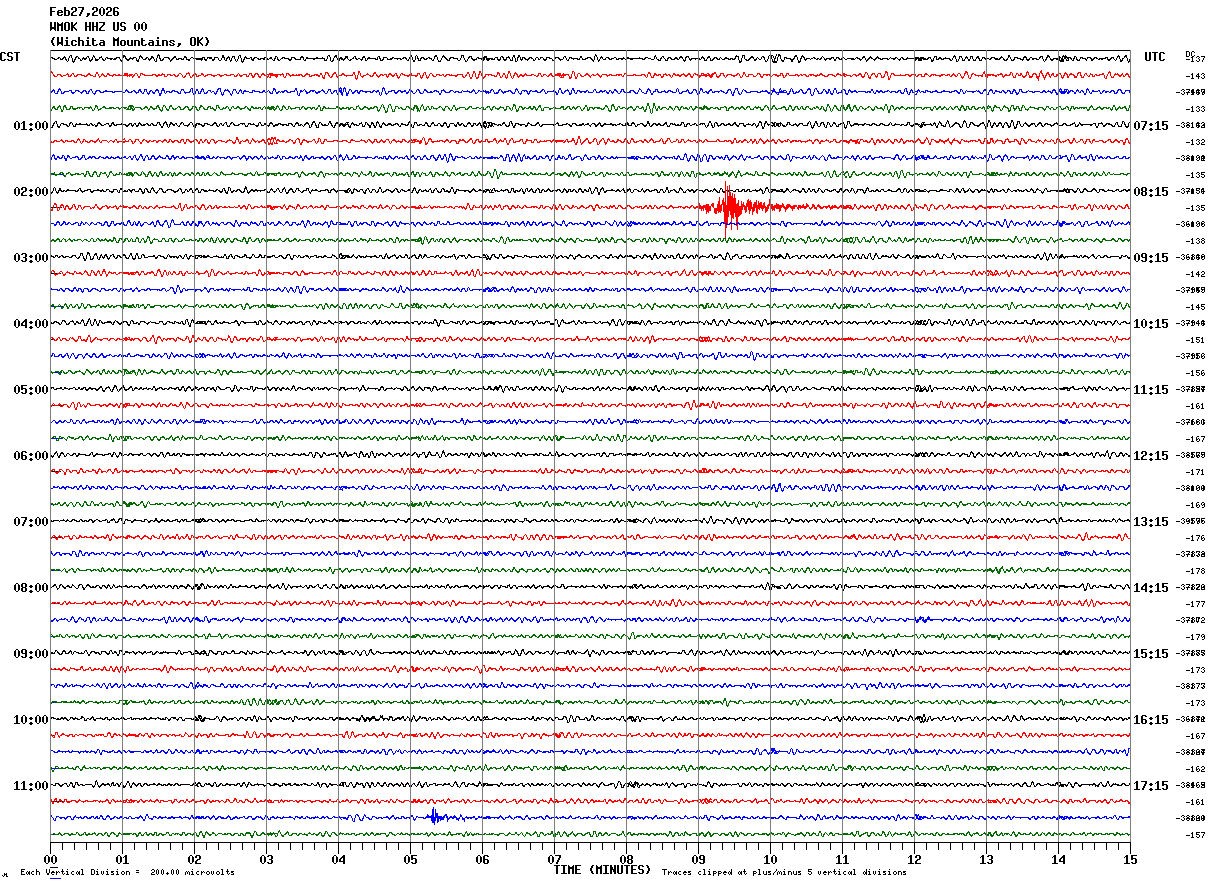Click the DC offset value -157
1210x886 pixels.
pos(1195,835)
